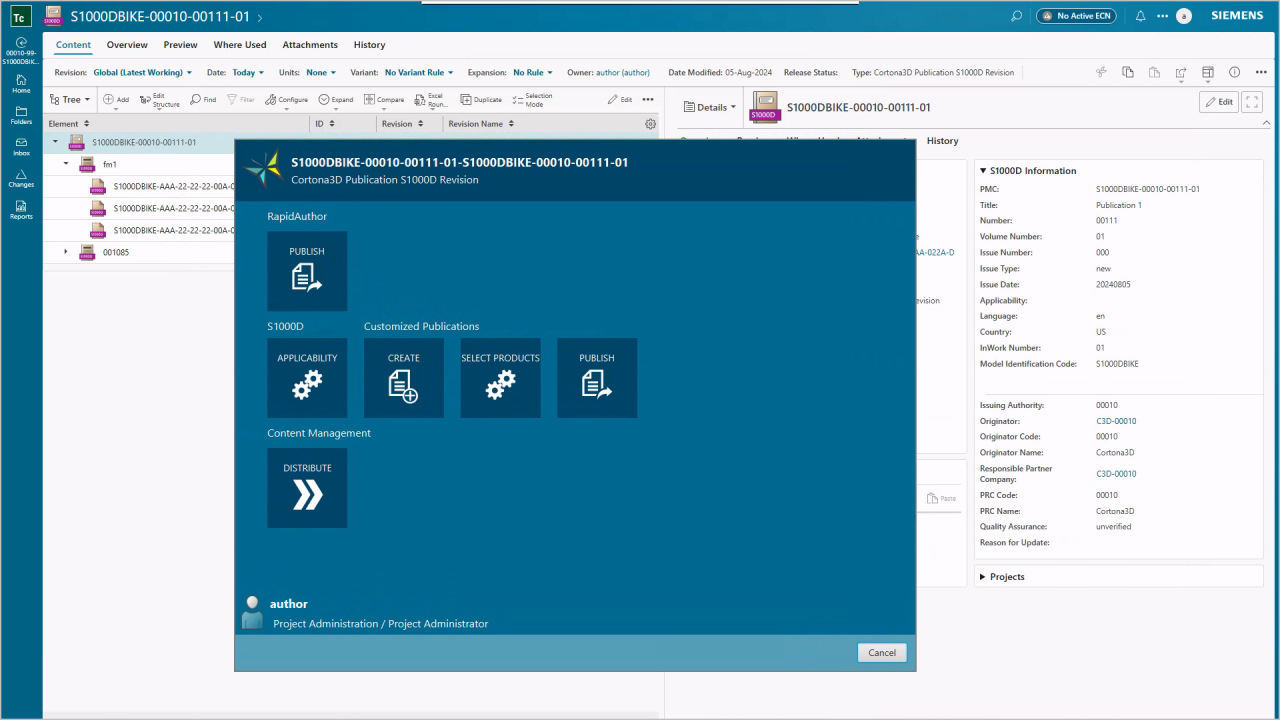Open the Share icon menu
Viewport: 1280px width, 720px height.
click(1181, 72)
